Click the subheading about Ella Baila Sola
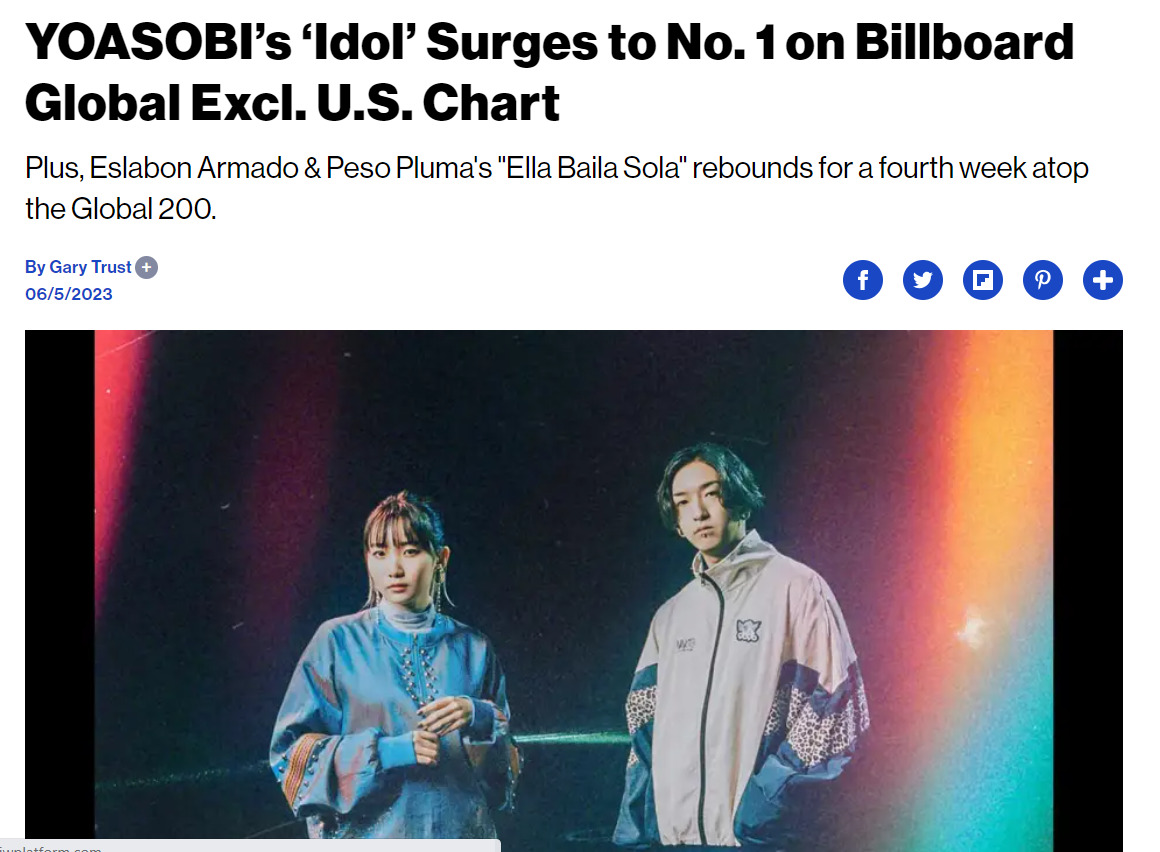 coord(556,188)
